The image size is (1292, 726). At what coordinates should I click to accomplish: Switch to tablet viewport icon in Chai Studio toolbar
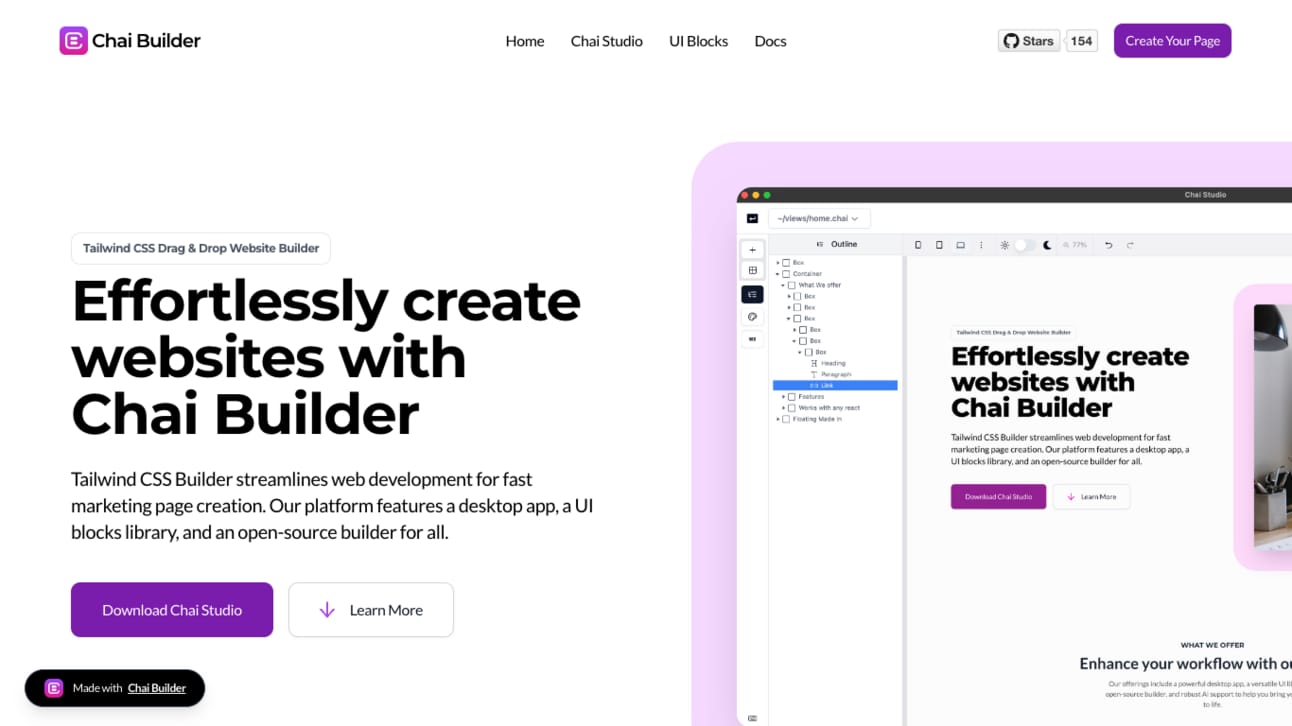(x=939, y=245)
